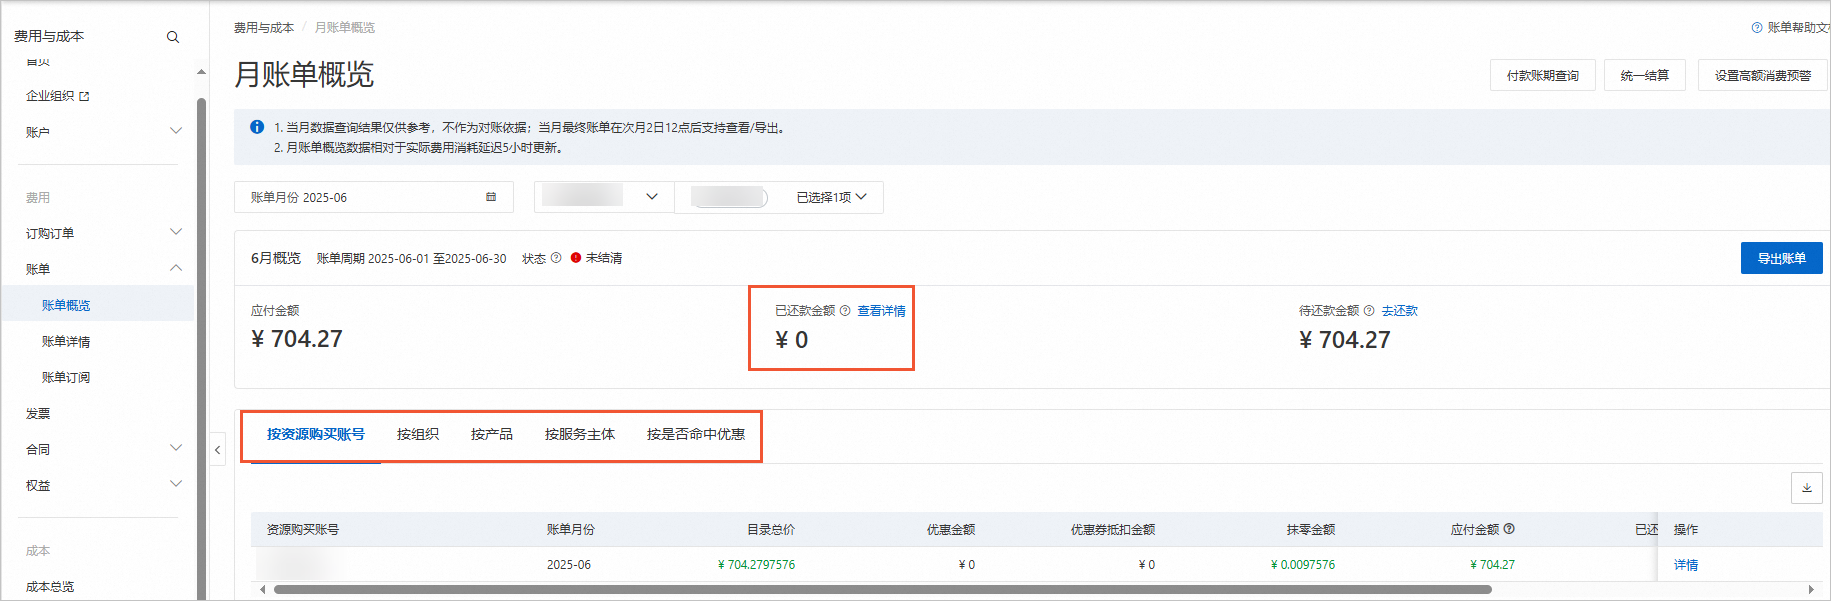This screenshot has width=1831, height=601.
Task: Click the 抹零金额 value ¥0.0097576
Action: tap(1303, 565)
